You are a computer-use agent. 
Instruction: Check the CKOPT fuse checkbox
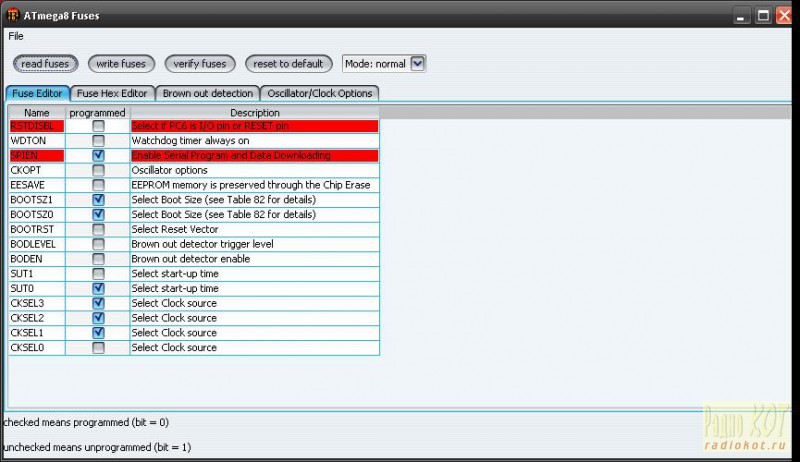[98, 170]
